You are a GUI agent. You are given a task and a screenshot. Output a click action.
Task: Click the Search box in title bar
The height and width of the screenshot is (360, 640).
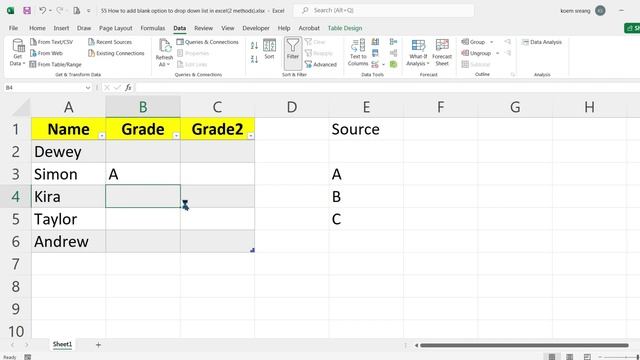384,11
